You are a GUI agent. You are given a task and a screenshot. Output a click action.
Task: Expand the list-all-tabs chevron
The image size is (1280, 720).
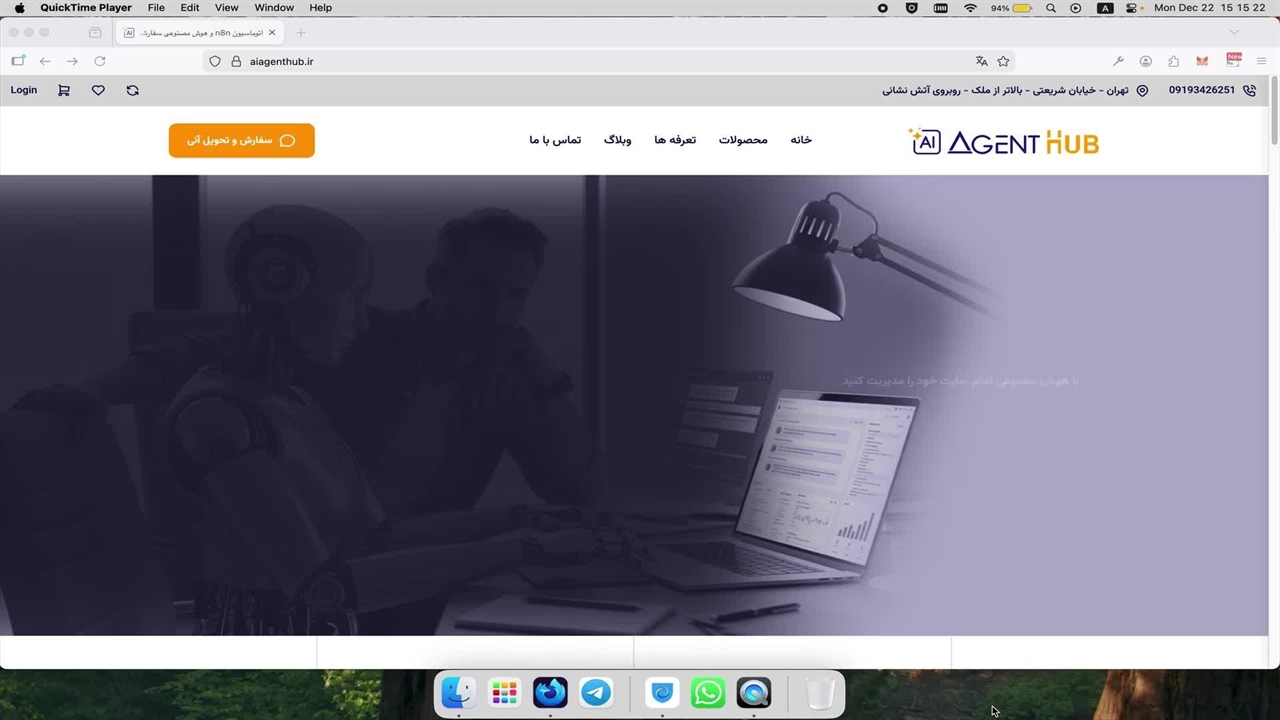click(1234, 33)
